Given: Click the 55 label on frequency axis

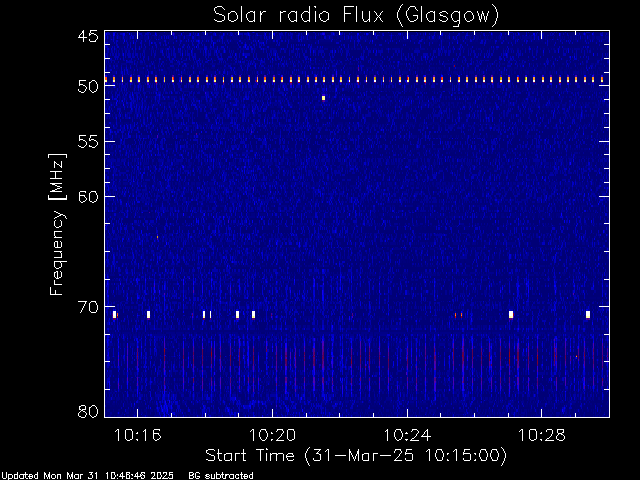Looking at the screenshot, I should click(x=88, y=142).
